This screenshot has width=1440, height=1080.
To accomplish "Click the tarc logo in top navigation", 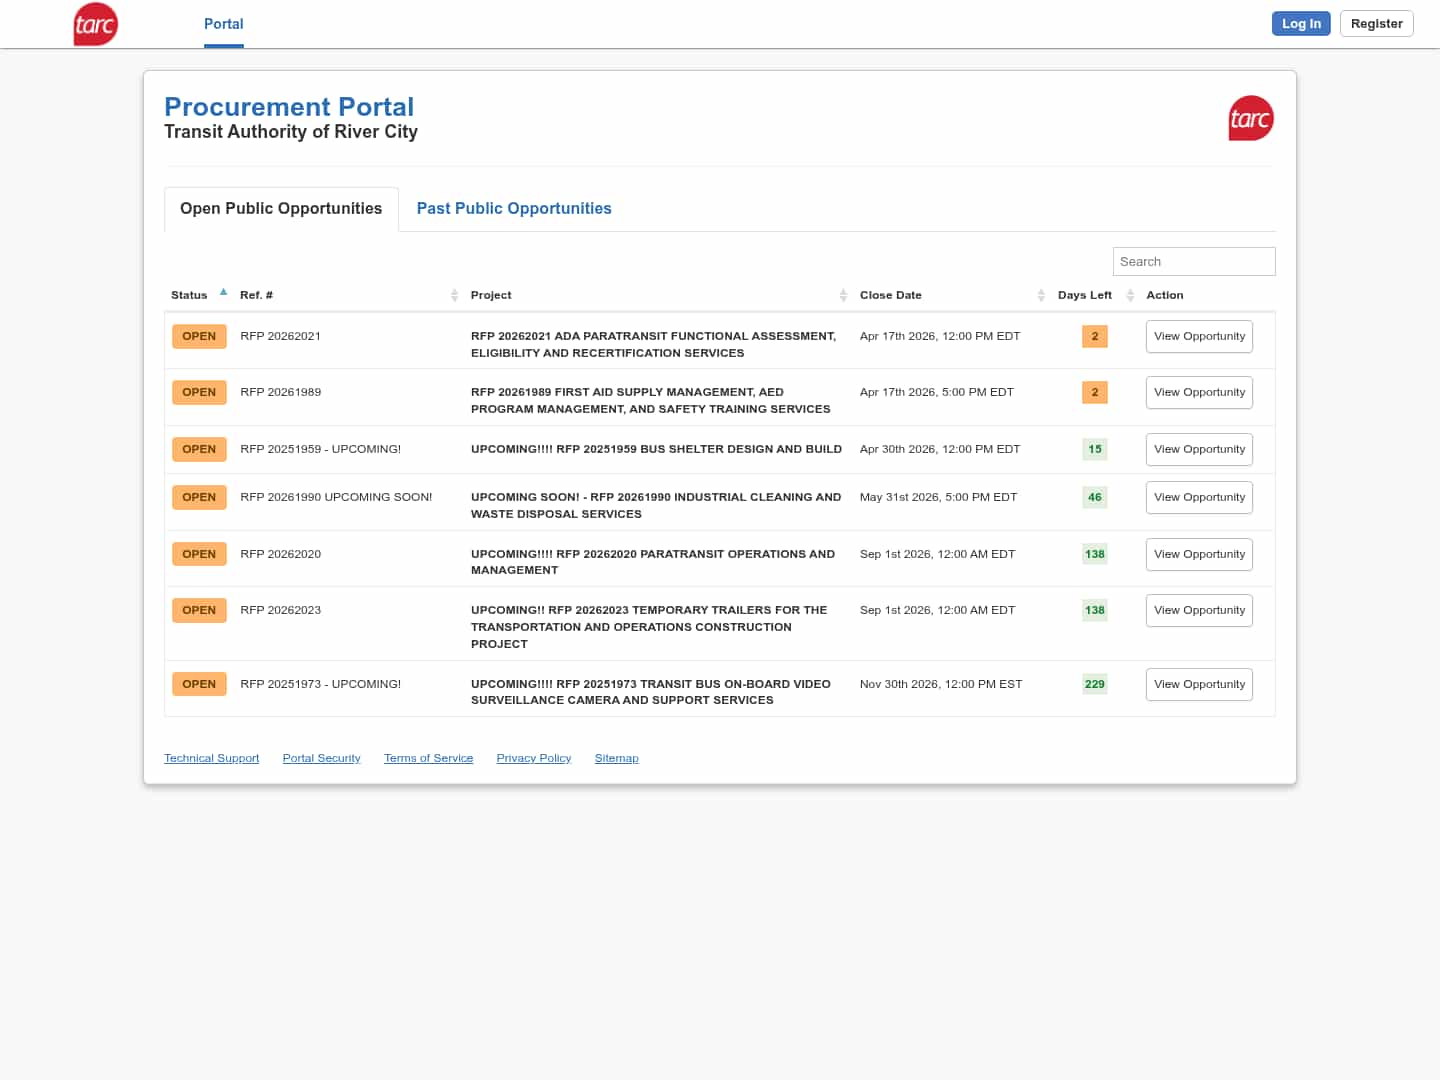I will (x=96, y=24).
